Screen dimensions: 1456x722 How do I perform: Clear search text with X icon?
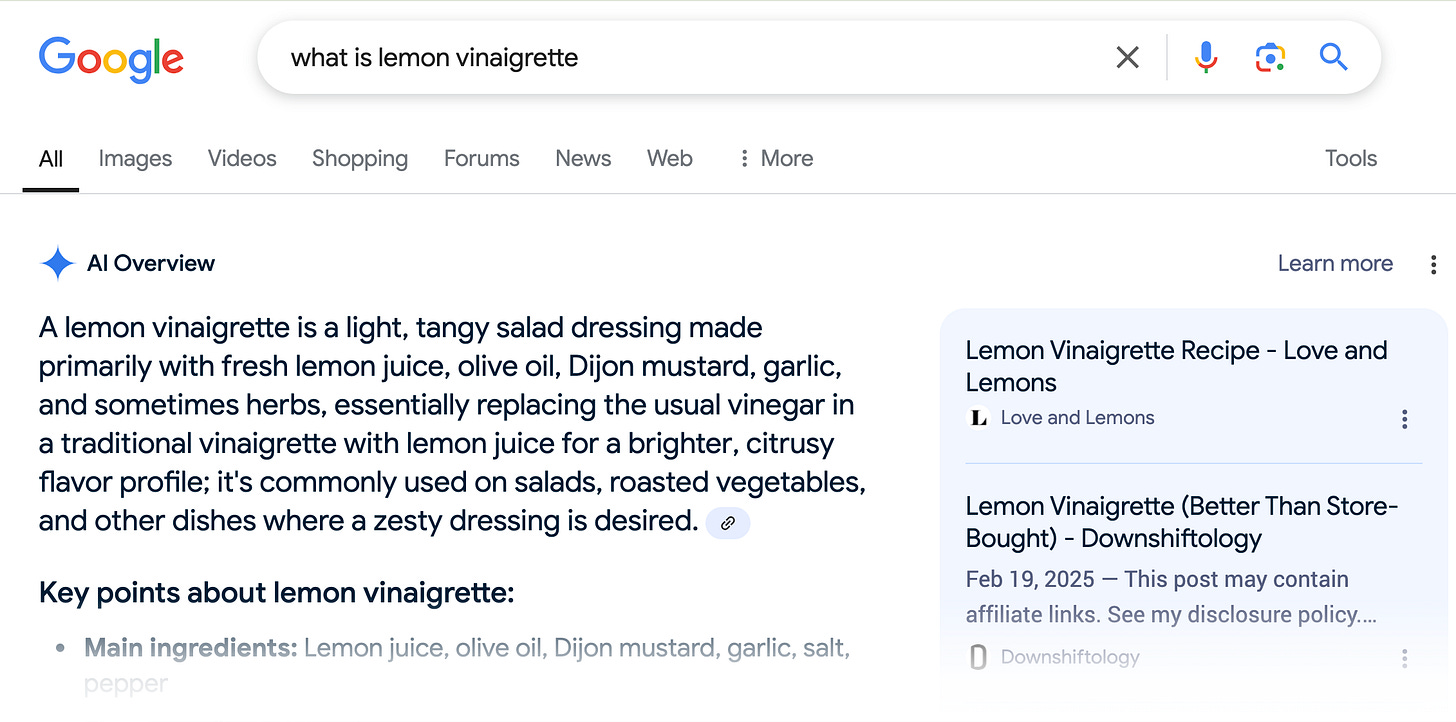1127,58
